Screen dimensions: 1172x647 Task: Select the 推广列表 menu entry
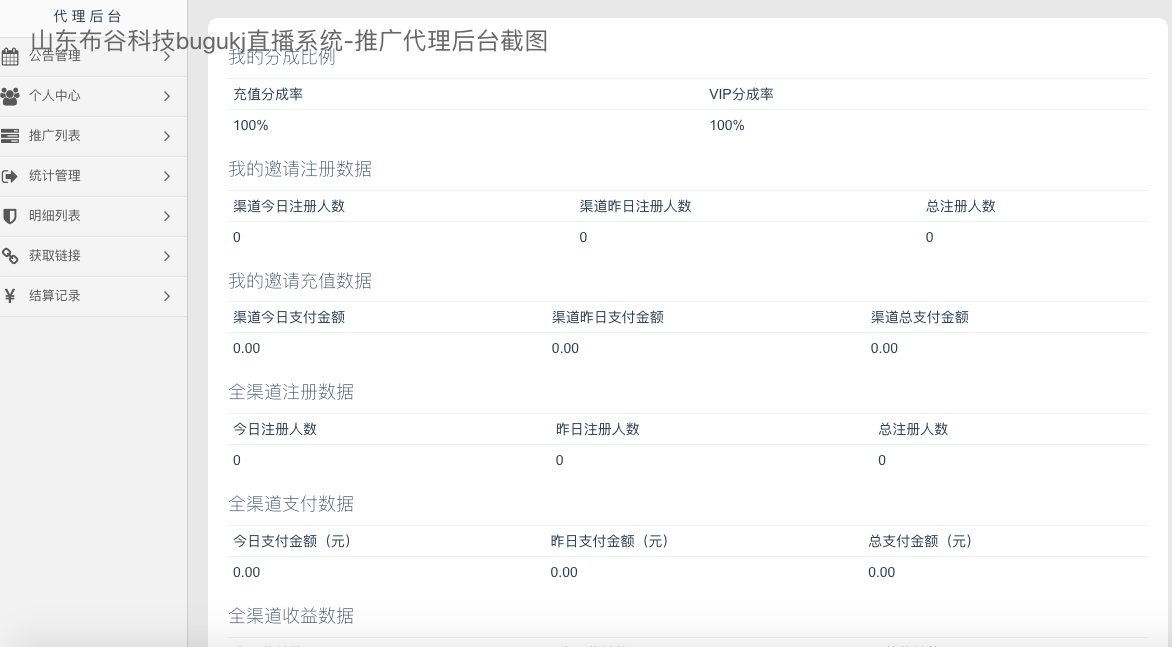click(x=55, y=136)
